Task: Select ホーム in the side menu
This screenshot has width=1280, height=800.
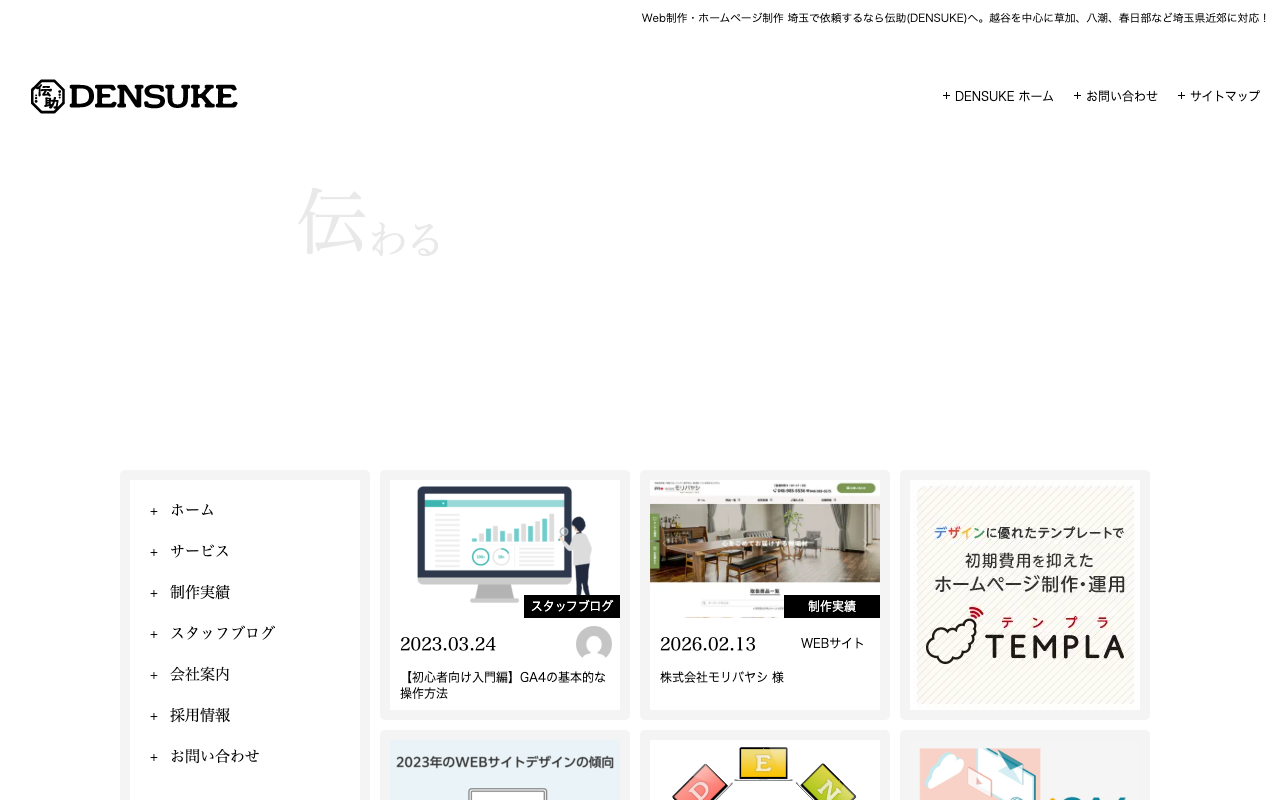Action: click(192, 510)
